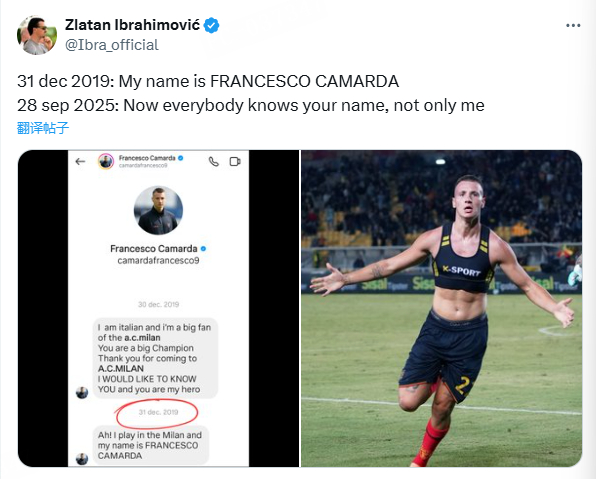The image size is (596, 479).
Task: Click Zlatan Ibrahimović's profile avatar
Action: [36, 35]
